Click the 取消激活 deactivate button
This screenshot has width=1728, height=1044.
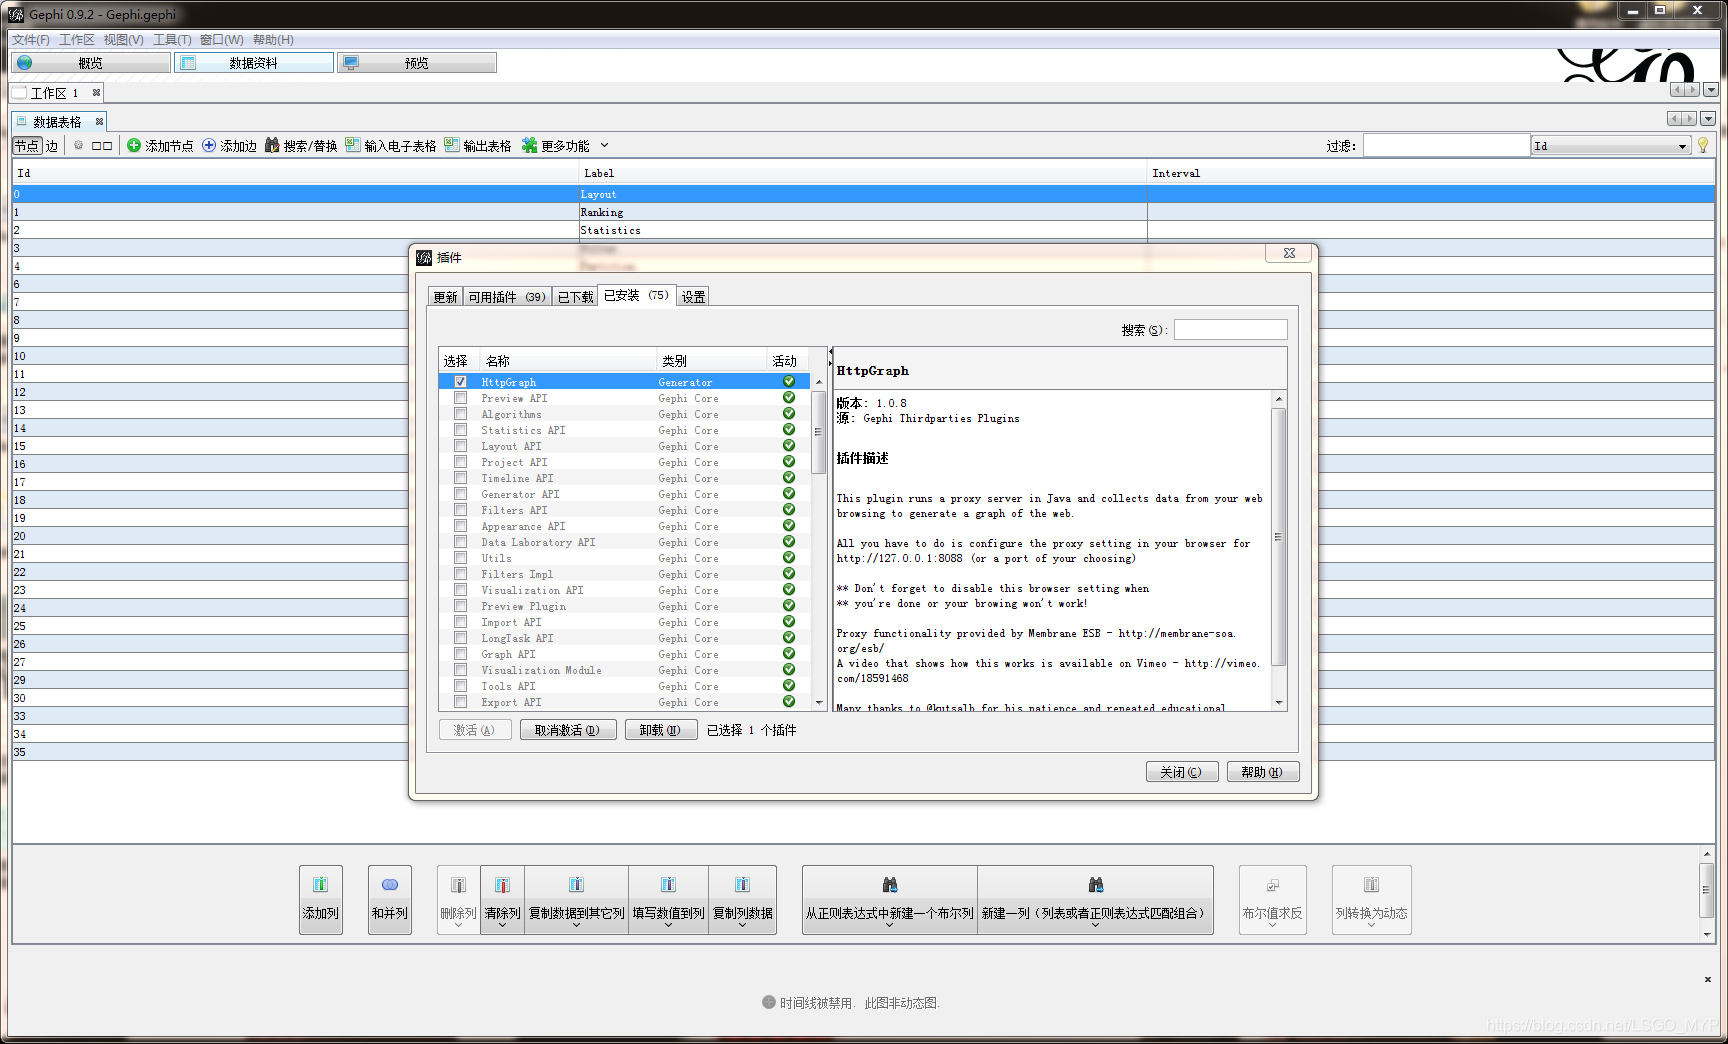click(x=567, y=730)
